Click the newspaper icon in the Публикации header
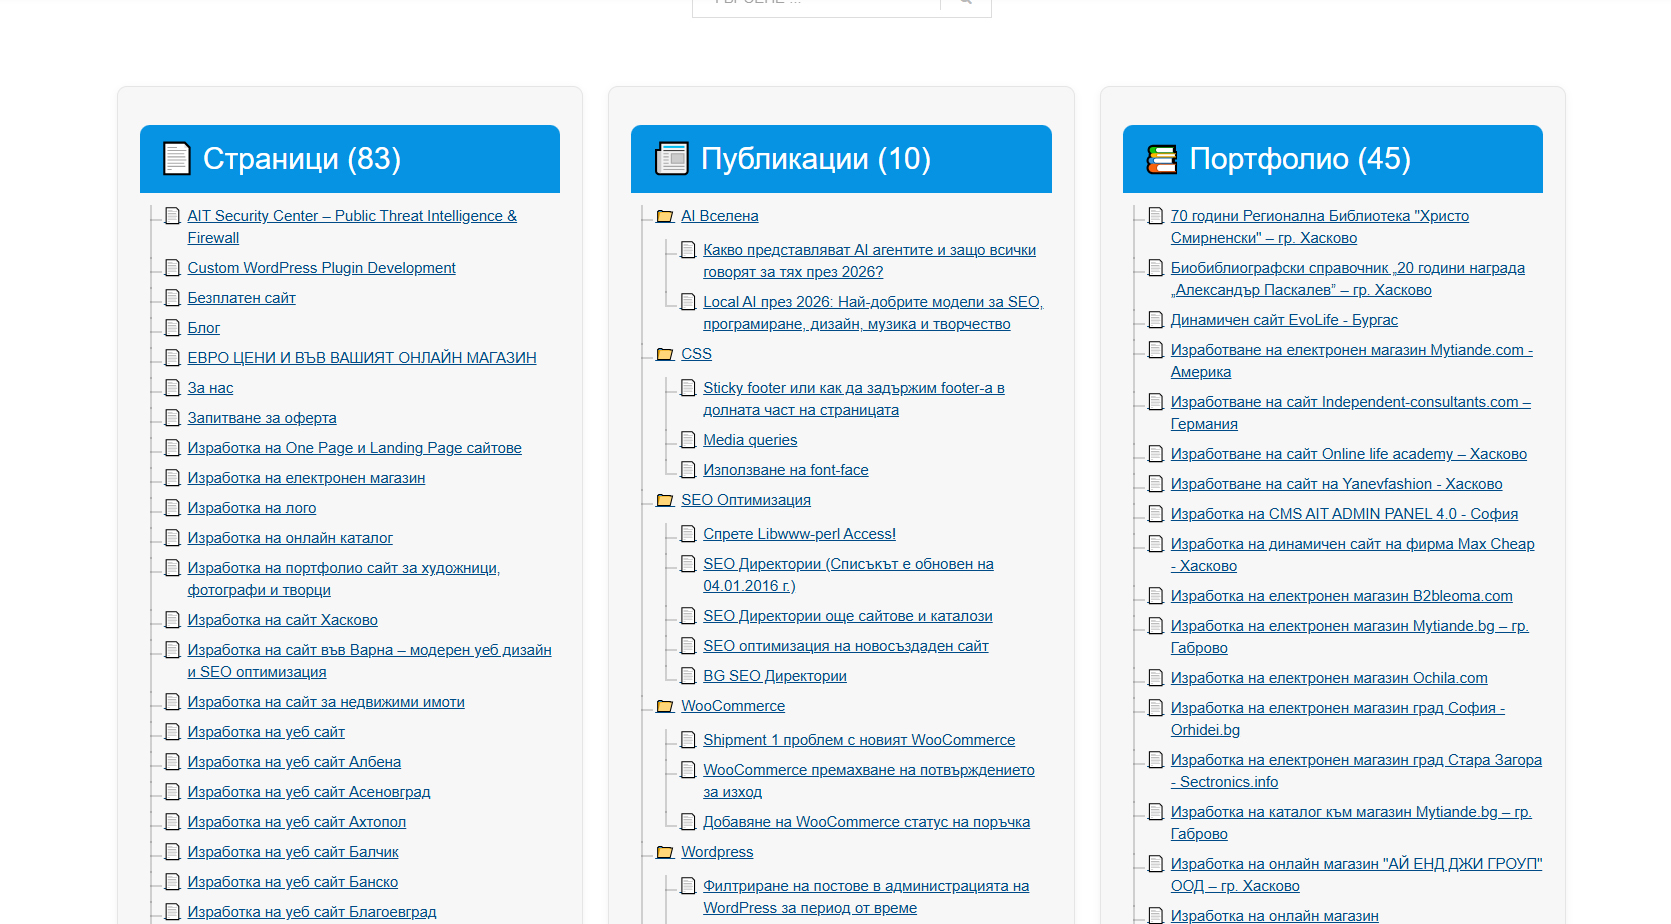 pos(672,158)
